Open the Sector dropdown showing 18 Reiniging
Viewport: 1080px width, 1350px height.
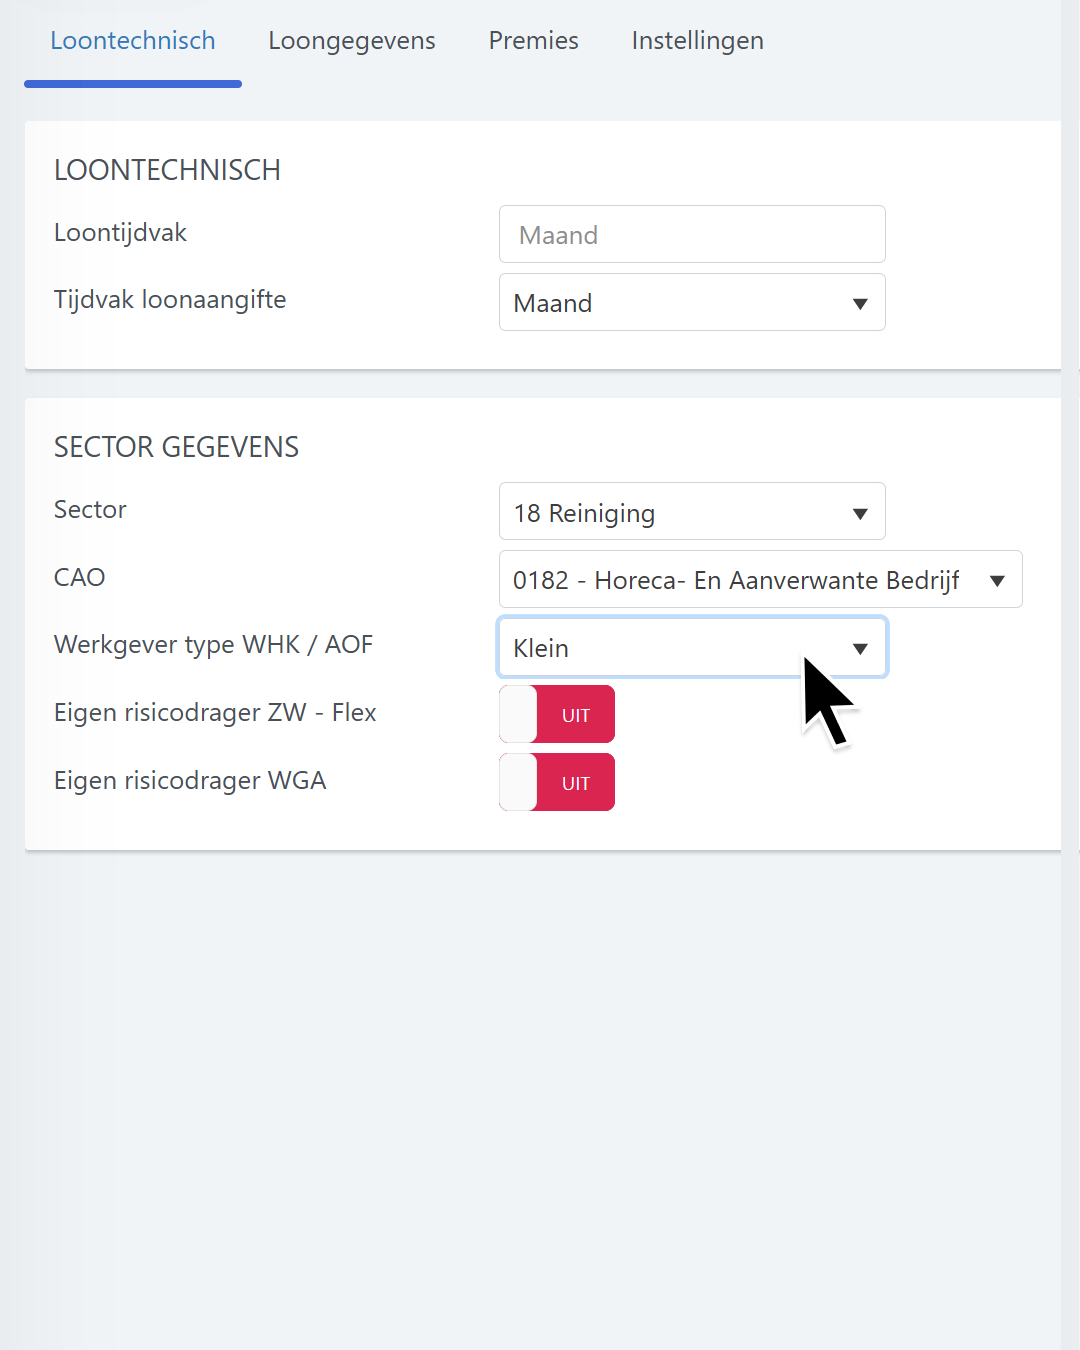click(692, 512)
